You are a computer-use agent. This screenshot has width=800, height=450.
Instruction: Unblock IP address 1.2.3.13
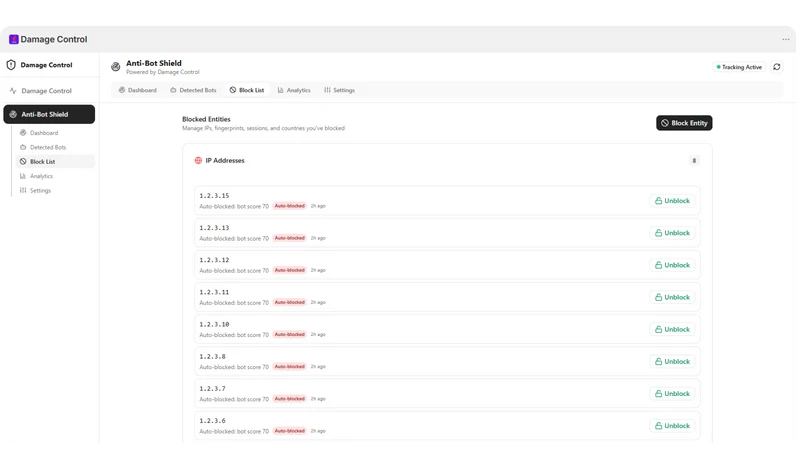click(x=672, y=233)
